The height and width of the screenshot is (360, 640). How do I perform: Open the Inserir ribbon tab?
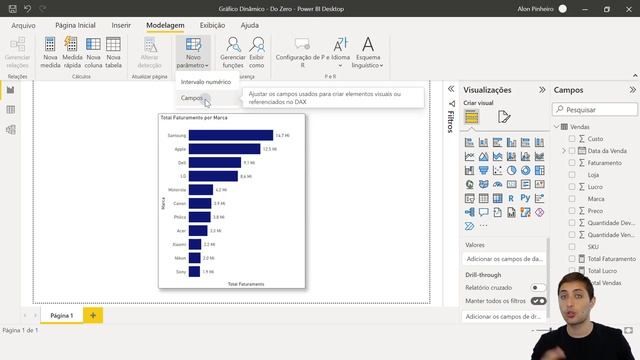click(121, 25)
